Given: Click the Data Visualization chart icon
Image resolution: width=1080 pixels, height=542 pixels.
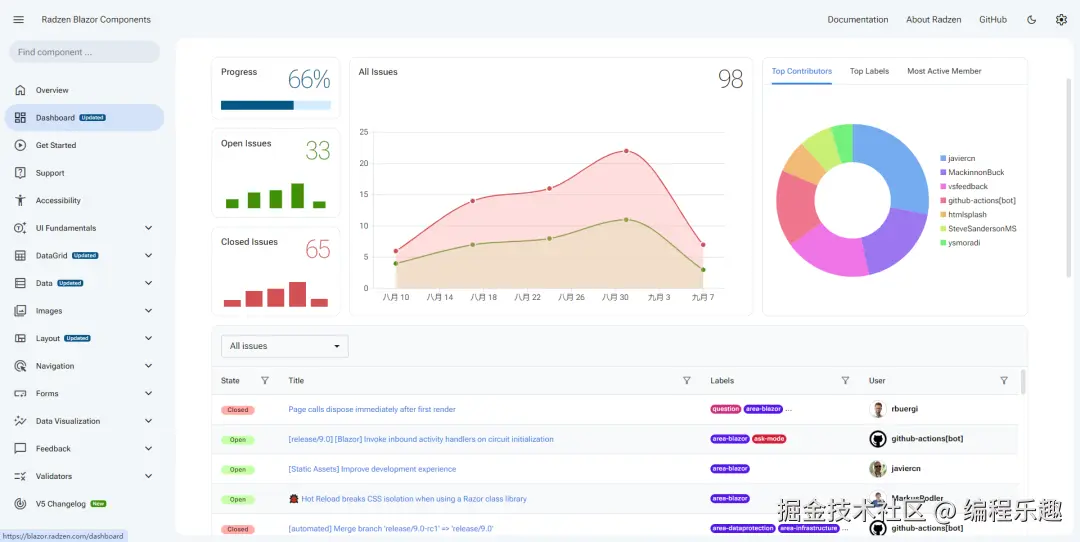Looking at the screenshot, I should click(21, 421).
